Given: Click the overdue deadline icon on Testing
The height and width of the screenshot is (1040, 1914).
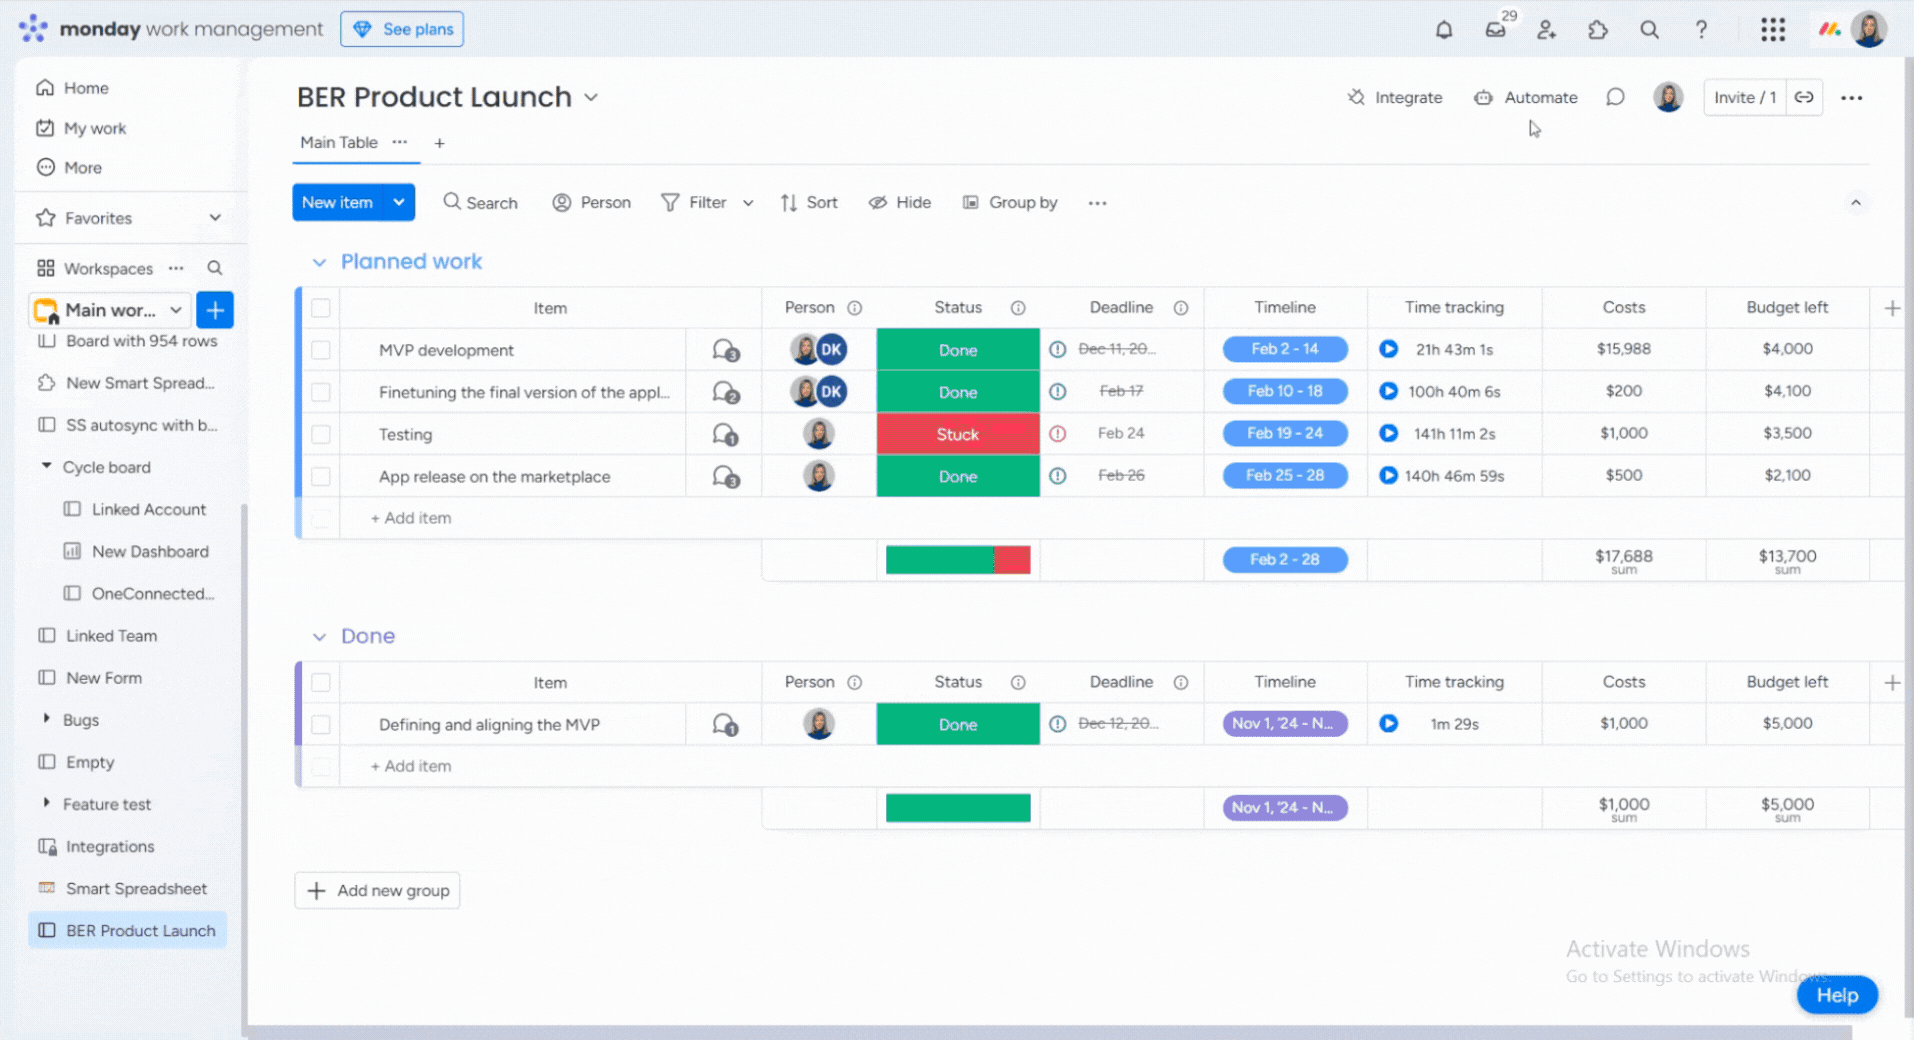Looking at the screenshot, I should click(1057, 433).
